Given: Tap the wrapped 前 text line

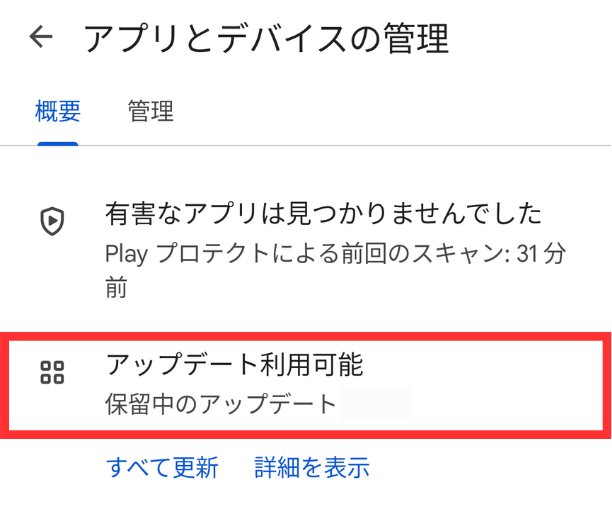Looking at the screenshot, I should [x=116, y=287].
